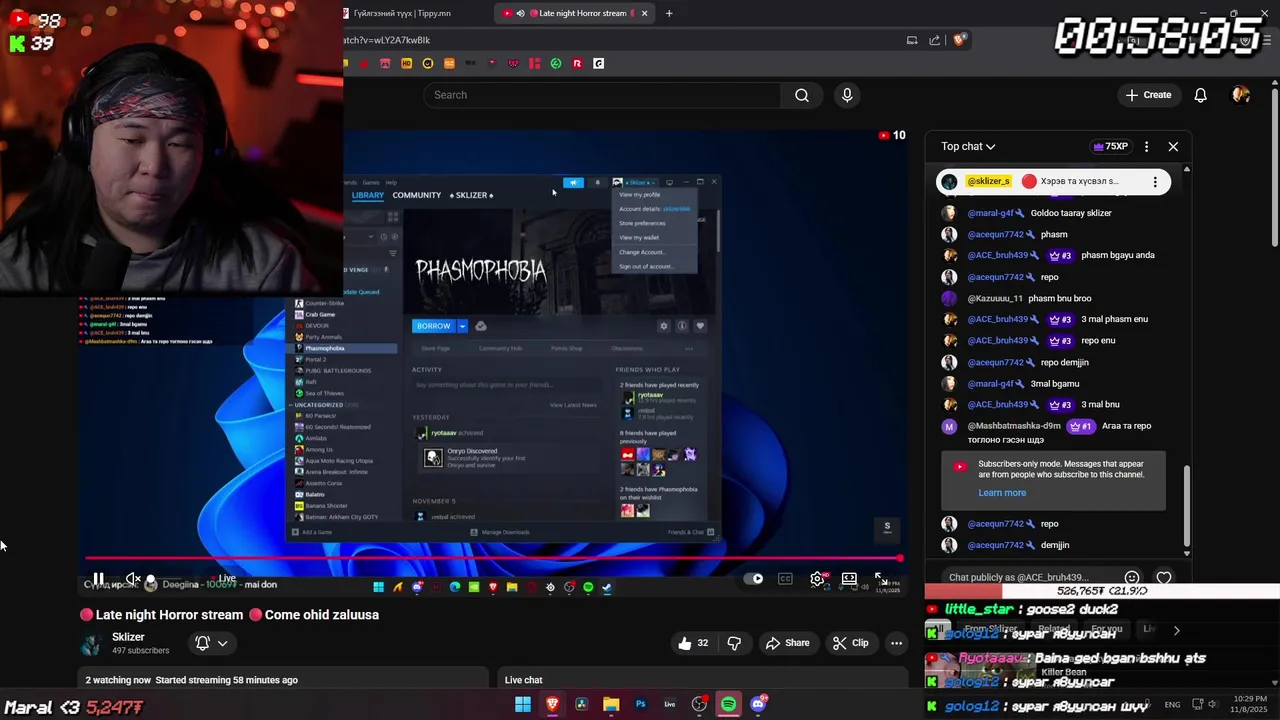Open @sklizer_s pinned chat author
This screenshot has width=1280, height=720.
[988, 182]
